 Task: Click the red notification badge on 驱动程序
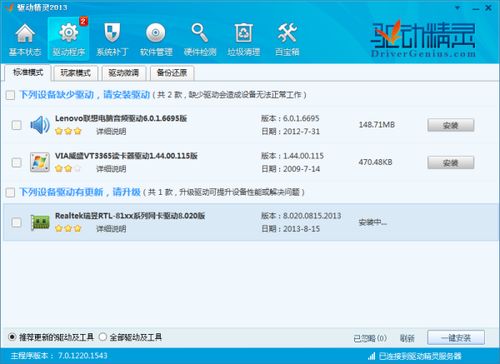[83, 21]
